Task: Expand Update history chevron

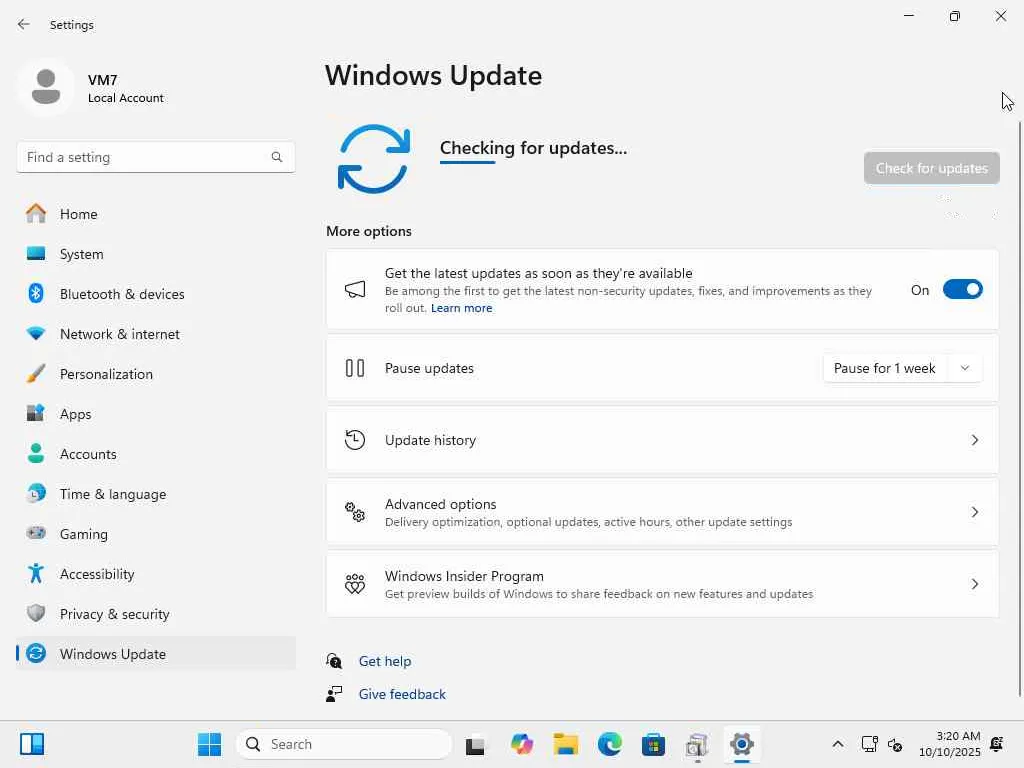Action: pyautogui.click(x=974, y=440)
